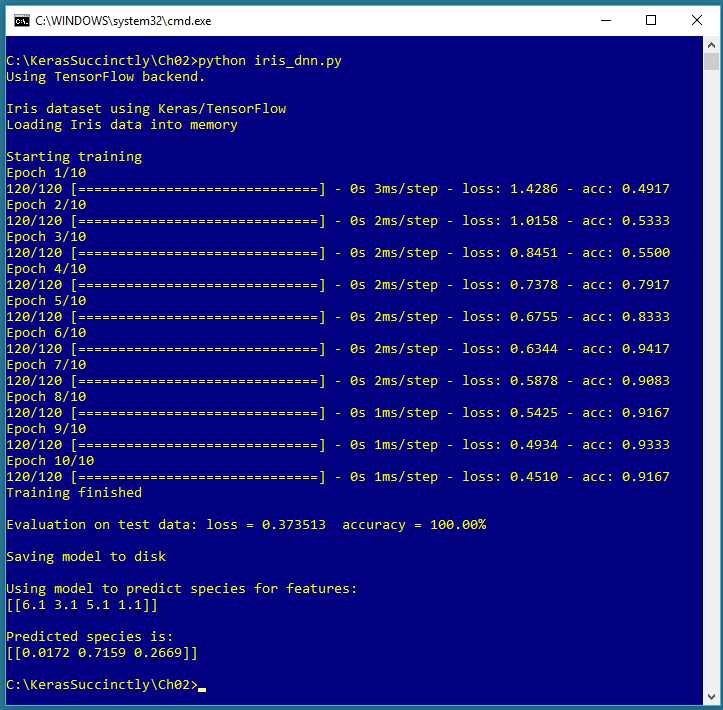Minimize the cmd.exe window
This screenshot has height=710, width=723.
coord(606,20)
